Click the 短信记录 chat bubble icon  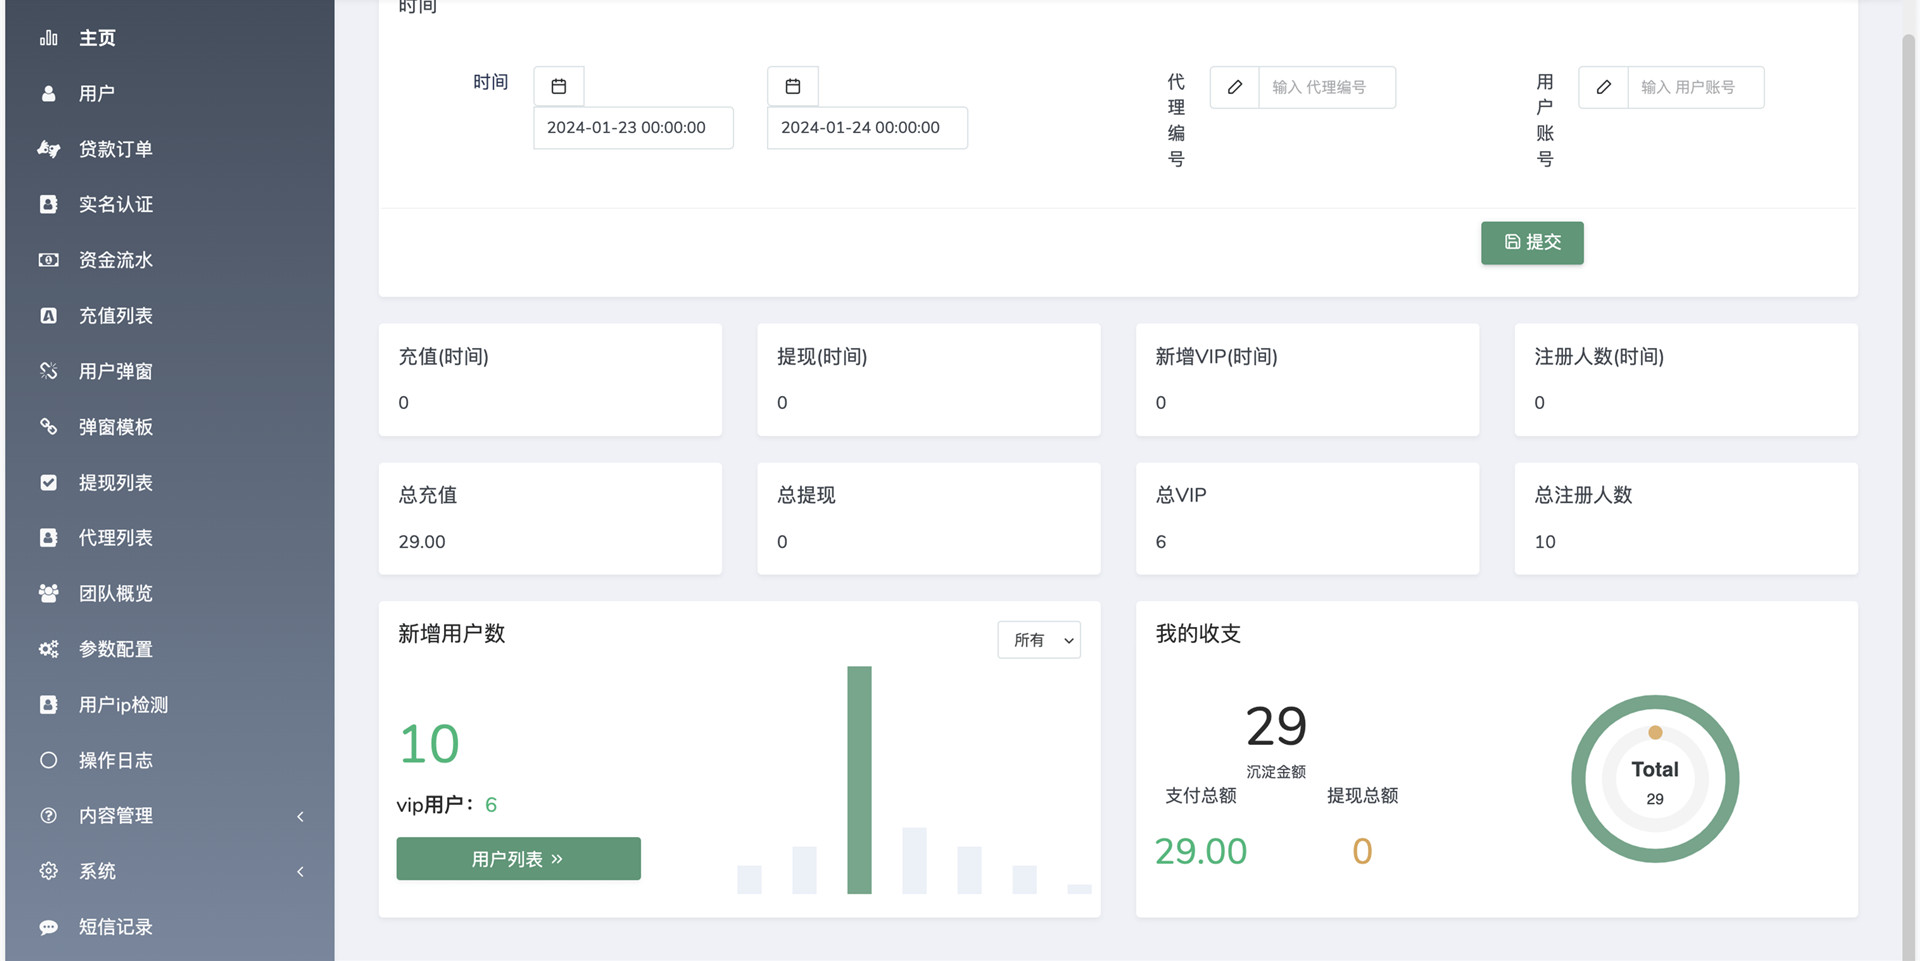click(x=48, y=927)
